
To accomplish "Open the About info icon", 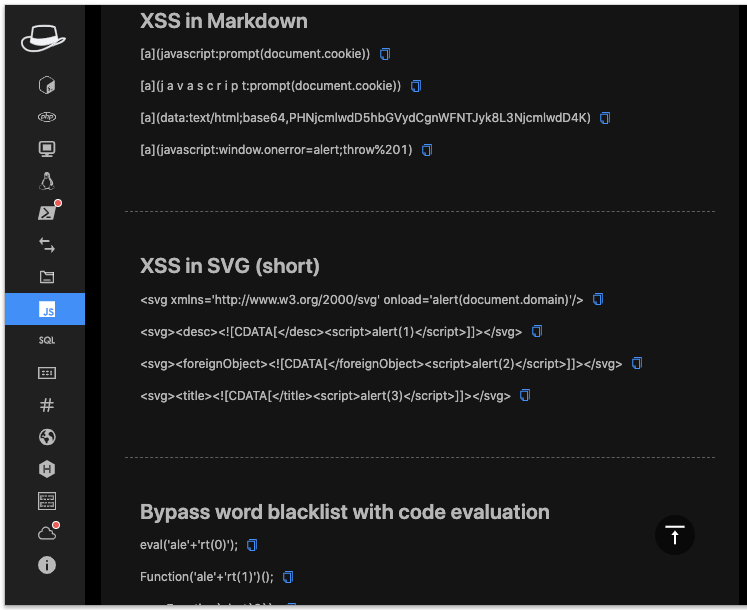I will (47, 565).
